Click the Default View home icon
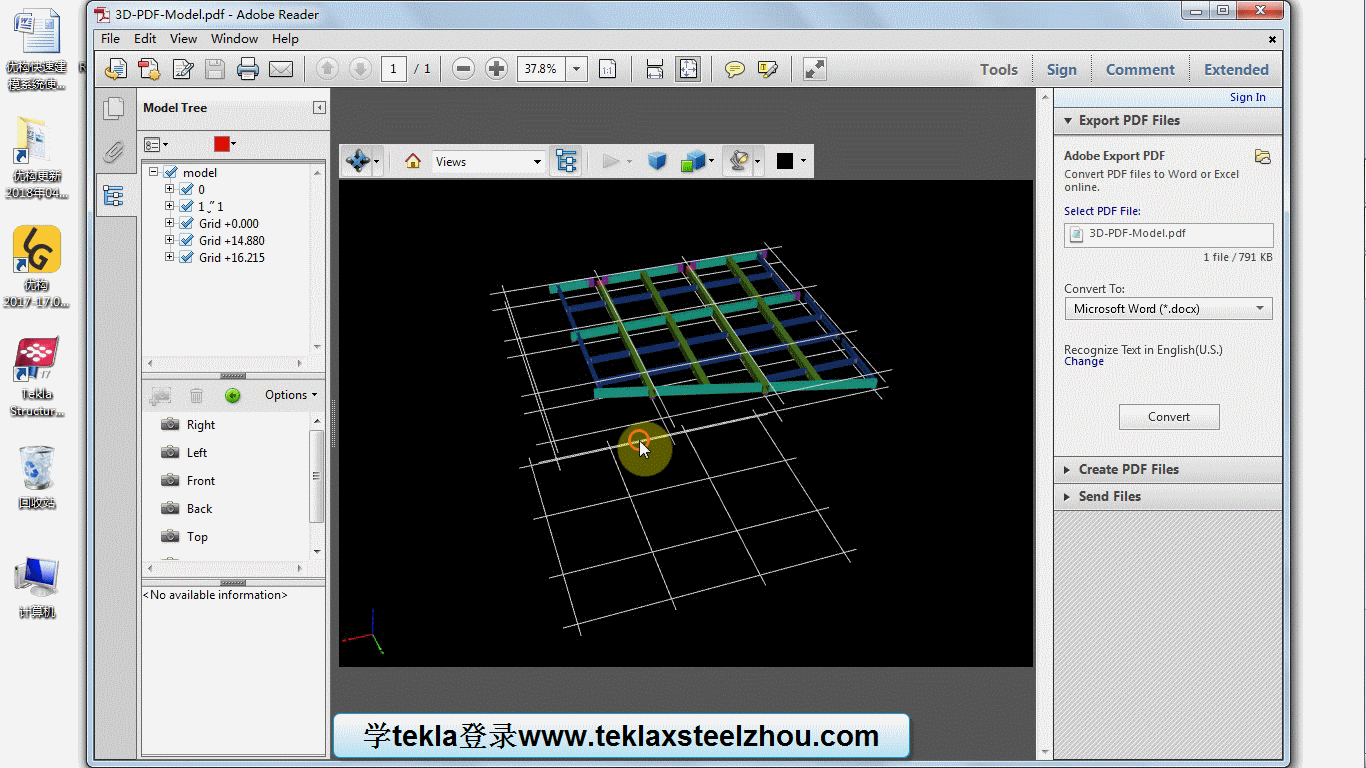Viewport: 1366px width, 768px height. (412, 161)
